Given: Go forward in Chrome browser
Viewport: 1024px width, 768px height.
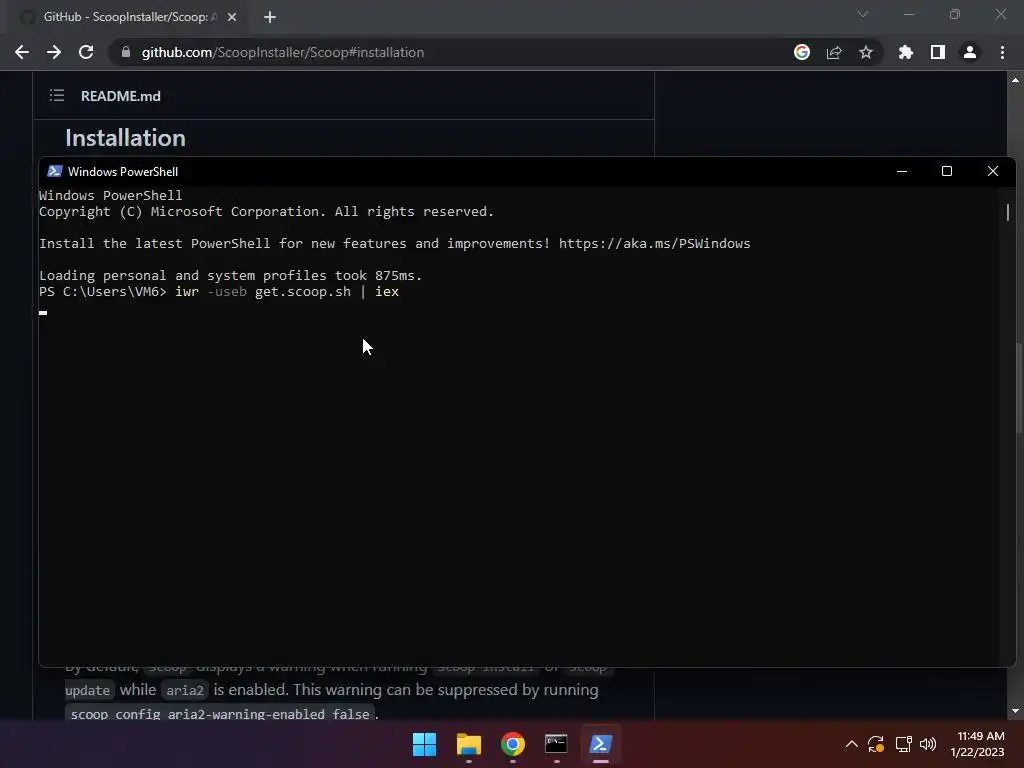Looking at the screenshot, I should 54,52.
